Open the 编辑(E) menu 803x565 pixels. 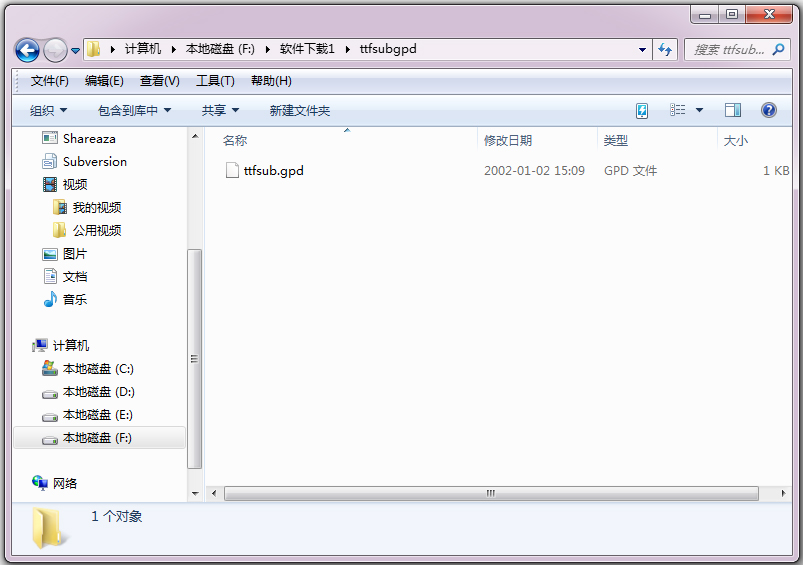104,81
